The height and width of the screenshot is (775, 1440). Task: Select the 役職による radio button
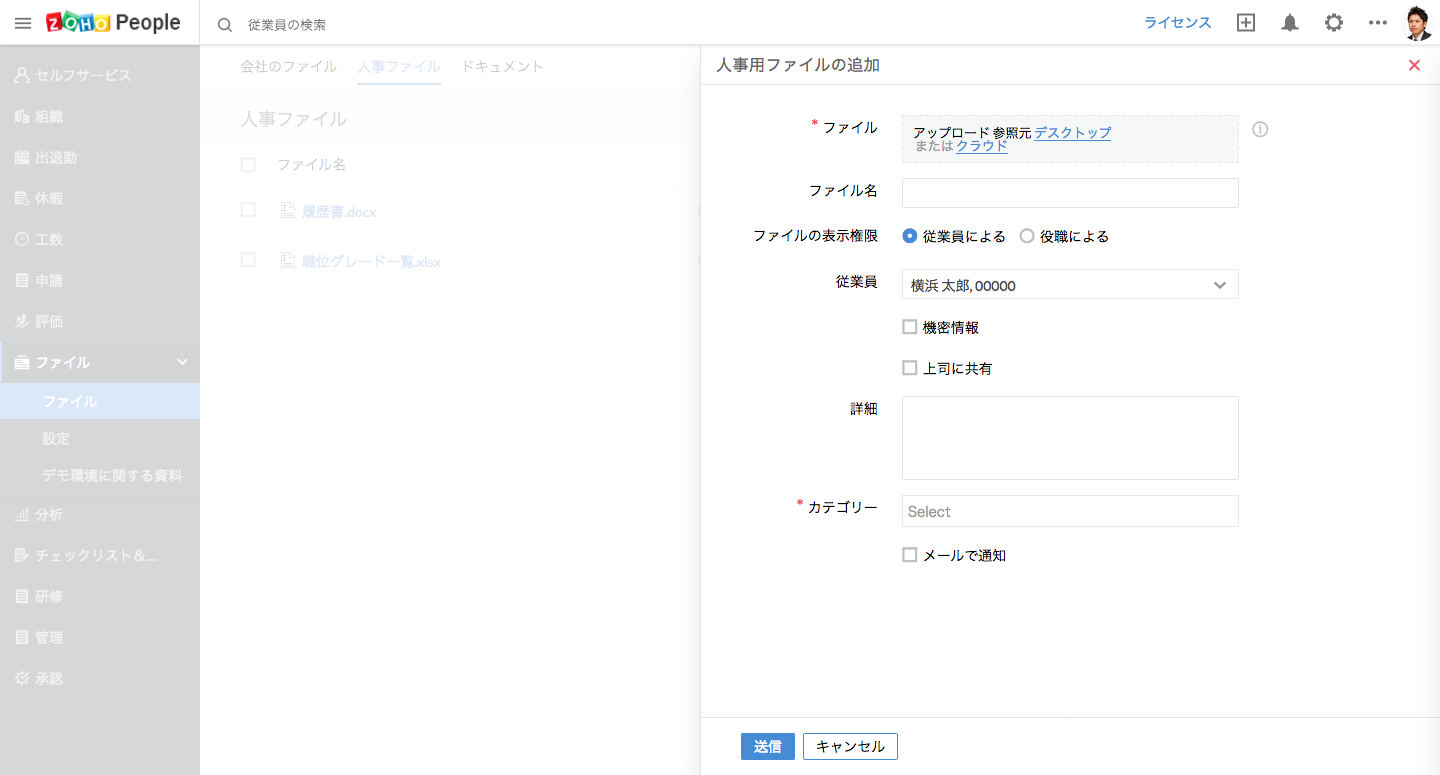click(1027, 237)
